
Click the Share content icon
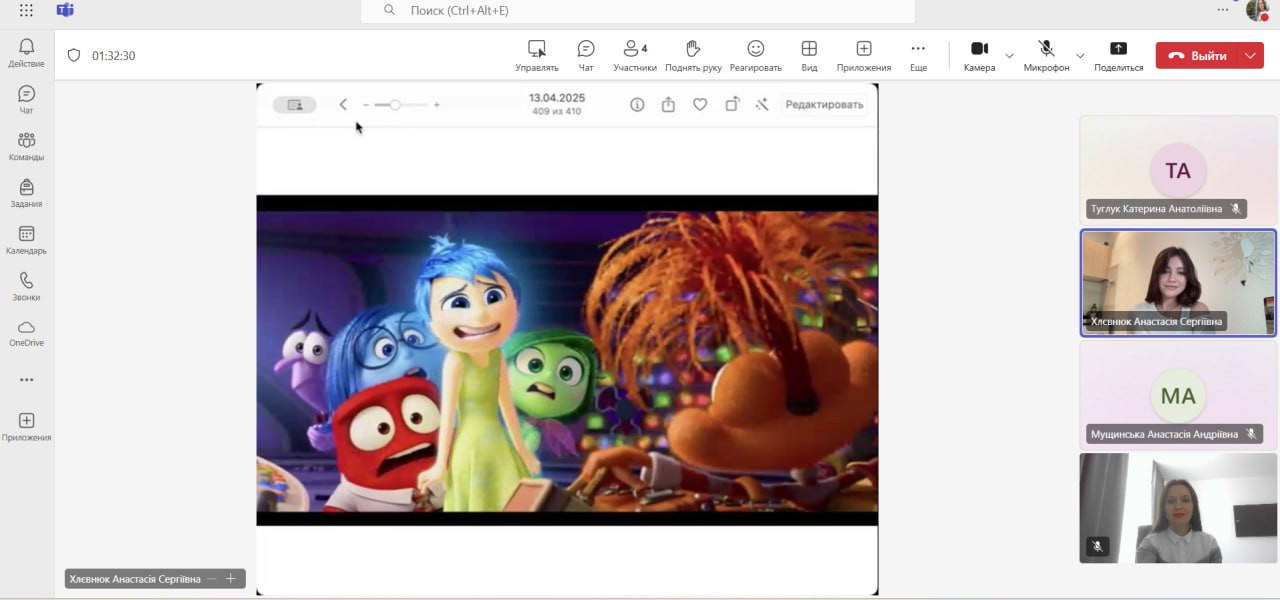coord(1118,55)
